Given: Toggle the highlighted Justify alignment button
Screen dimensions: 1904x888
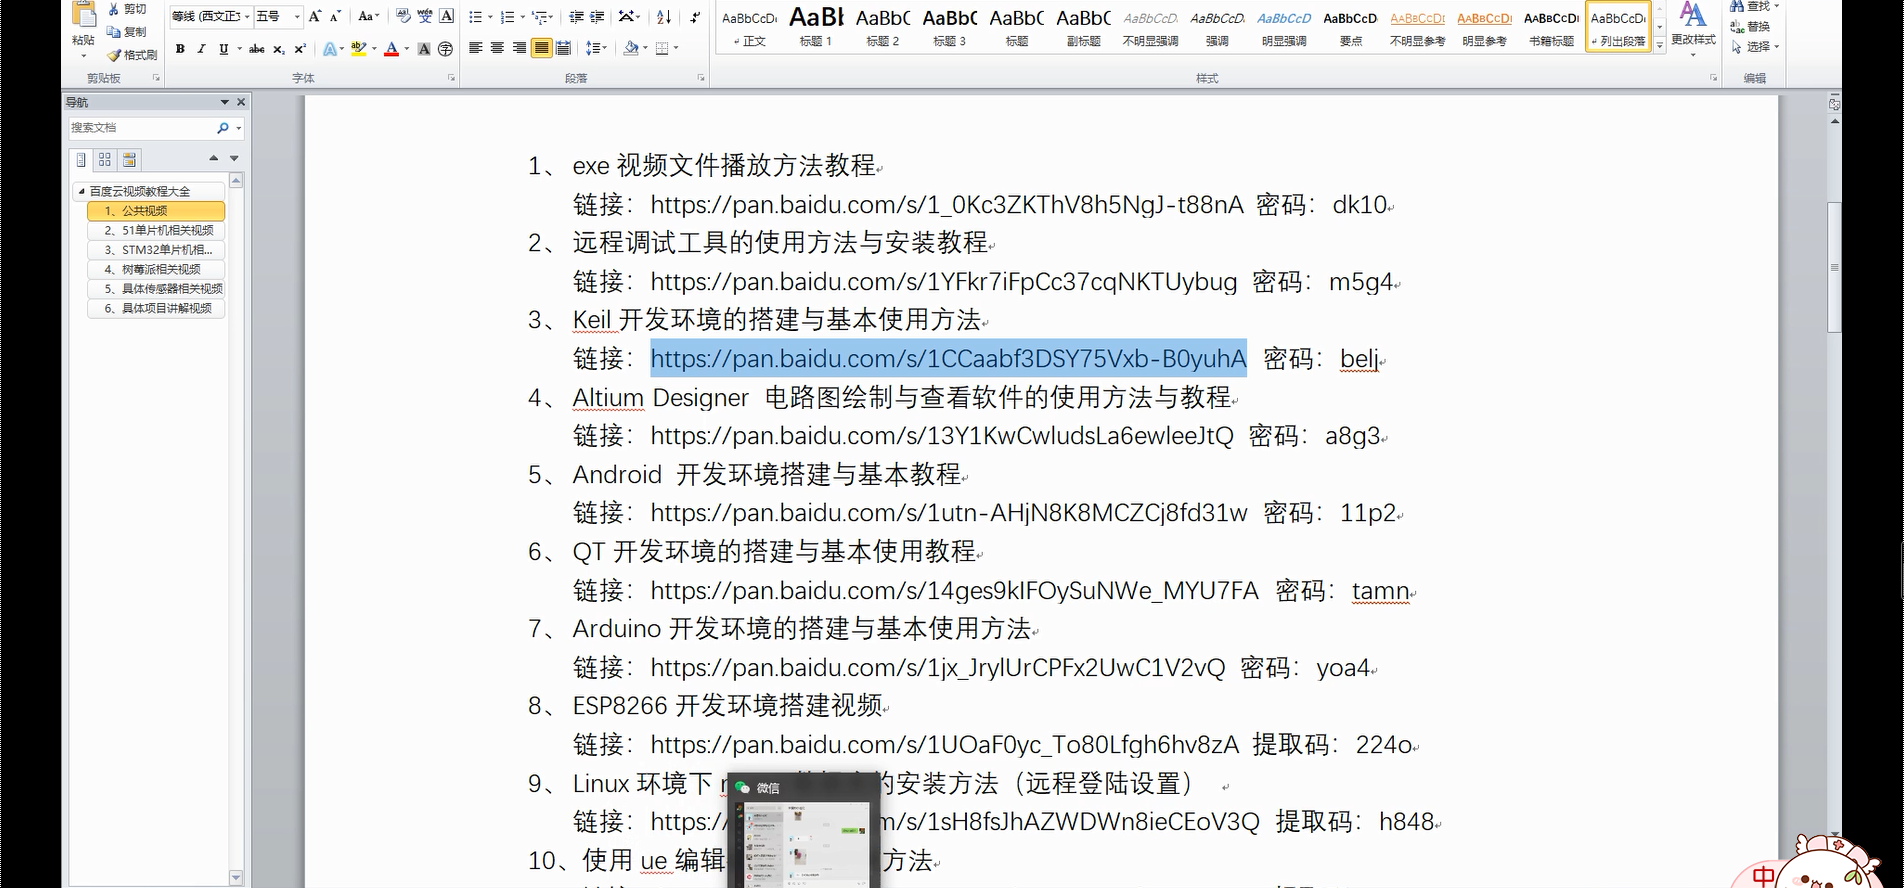Looking at the screenshot, I should pyautogui.click(x=541, y=48).
